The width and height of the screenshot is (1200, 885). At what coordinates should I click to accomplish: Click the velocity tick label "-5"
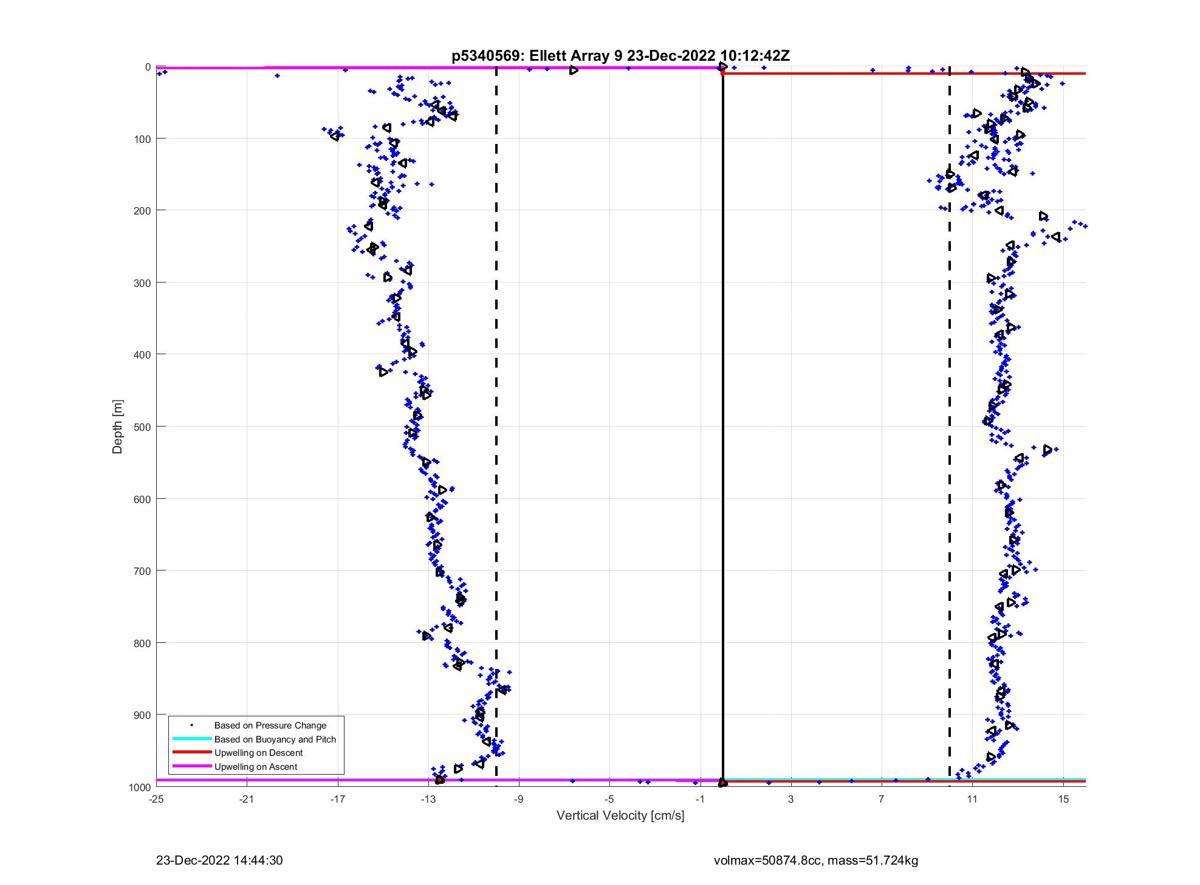609,799
